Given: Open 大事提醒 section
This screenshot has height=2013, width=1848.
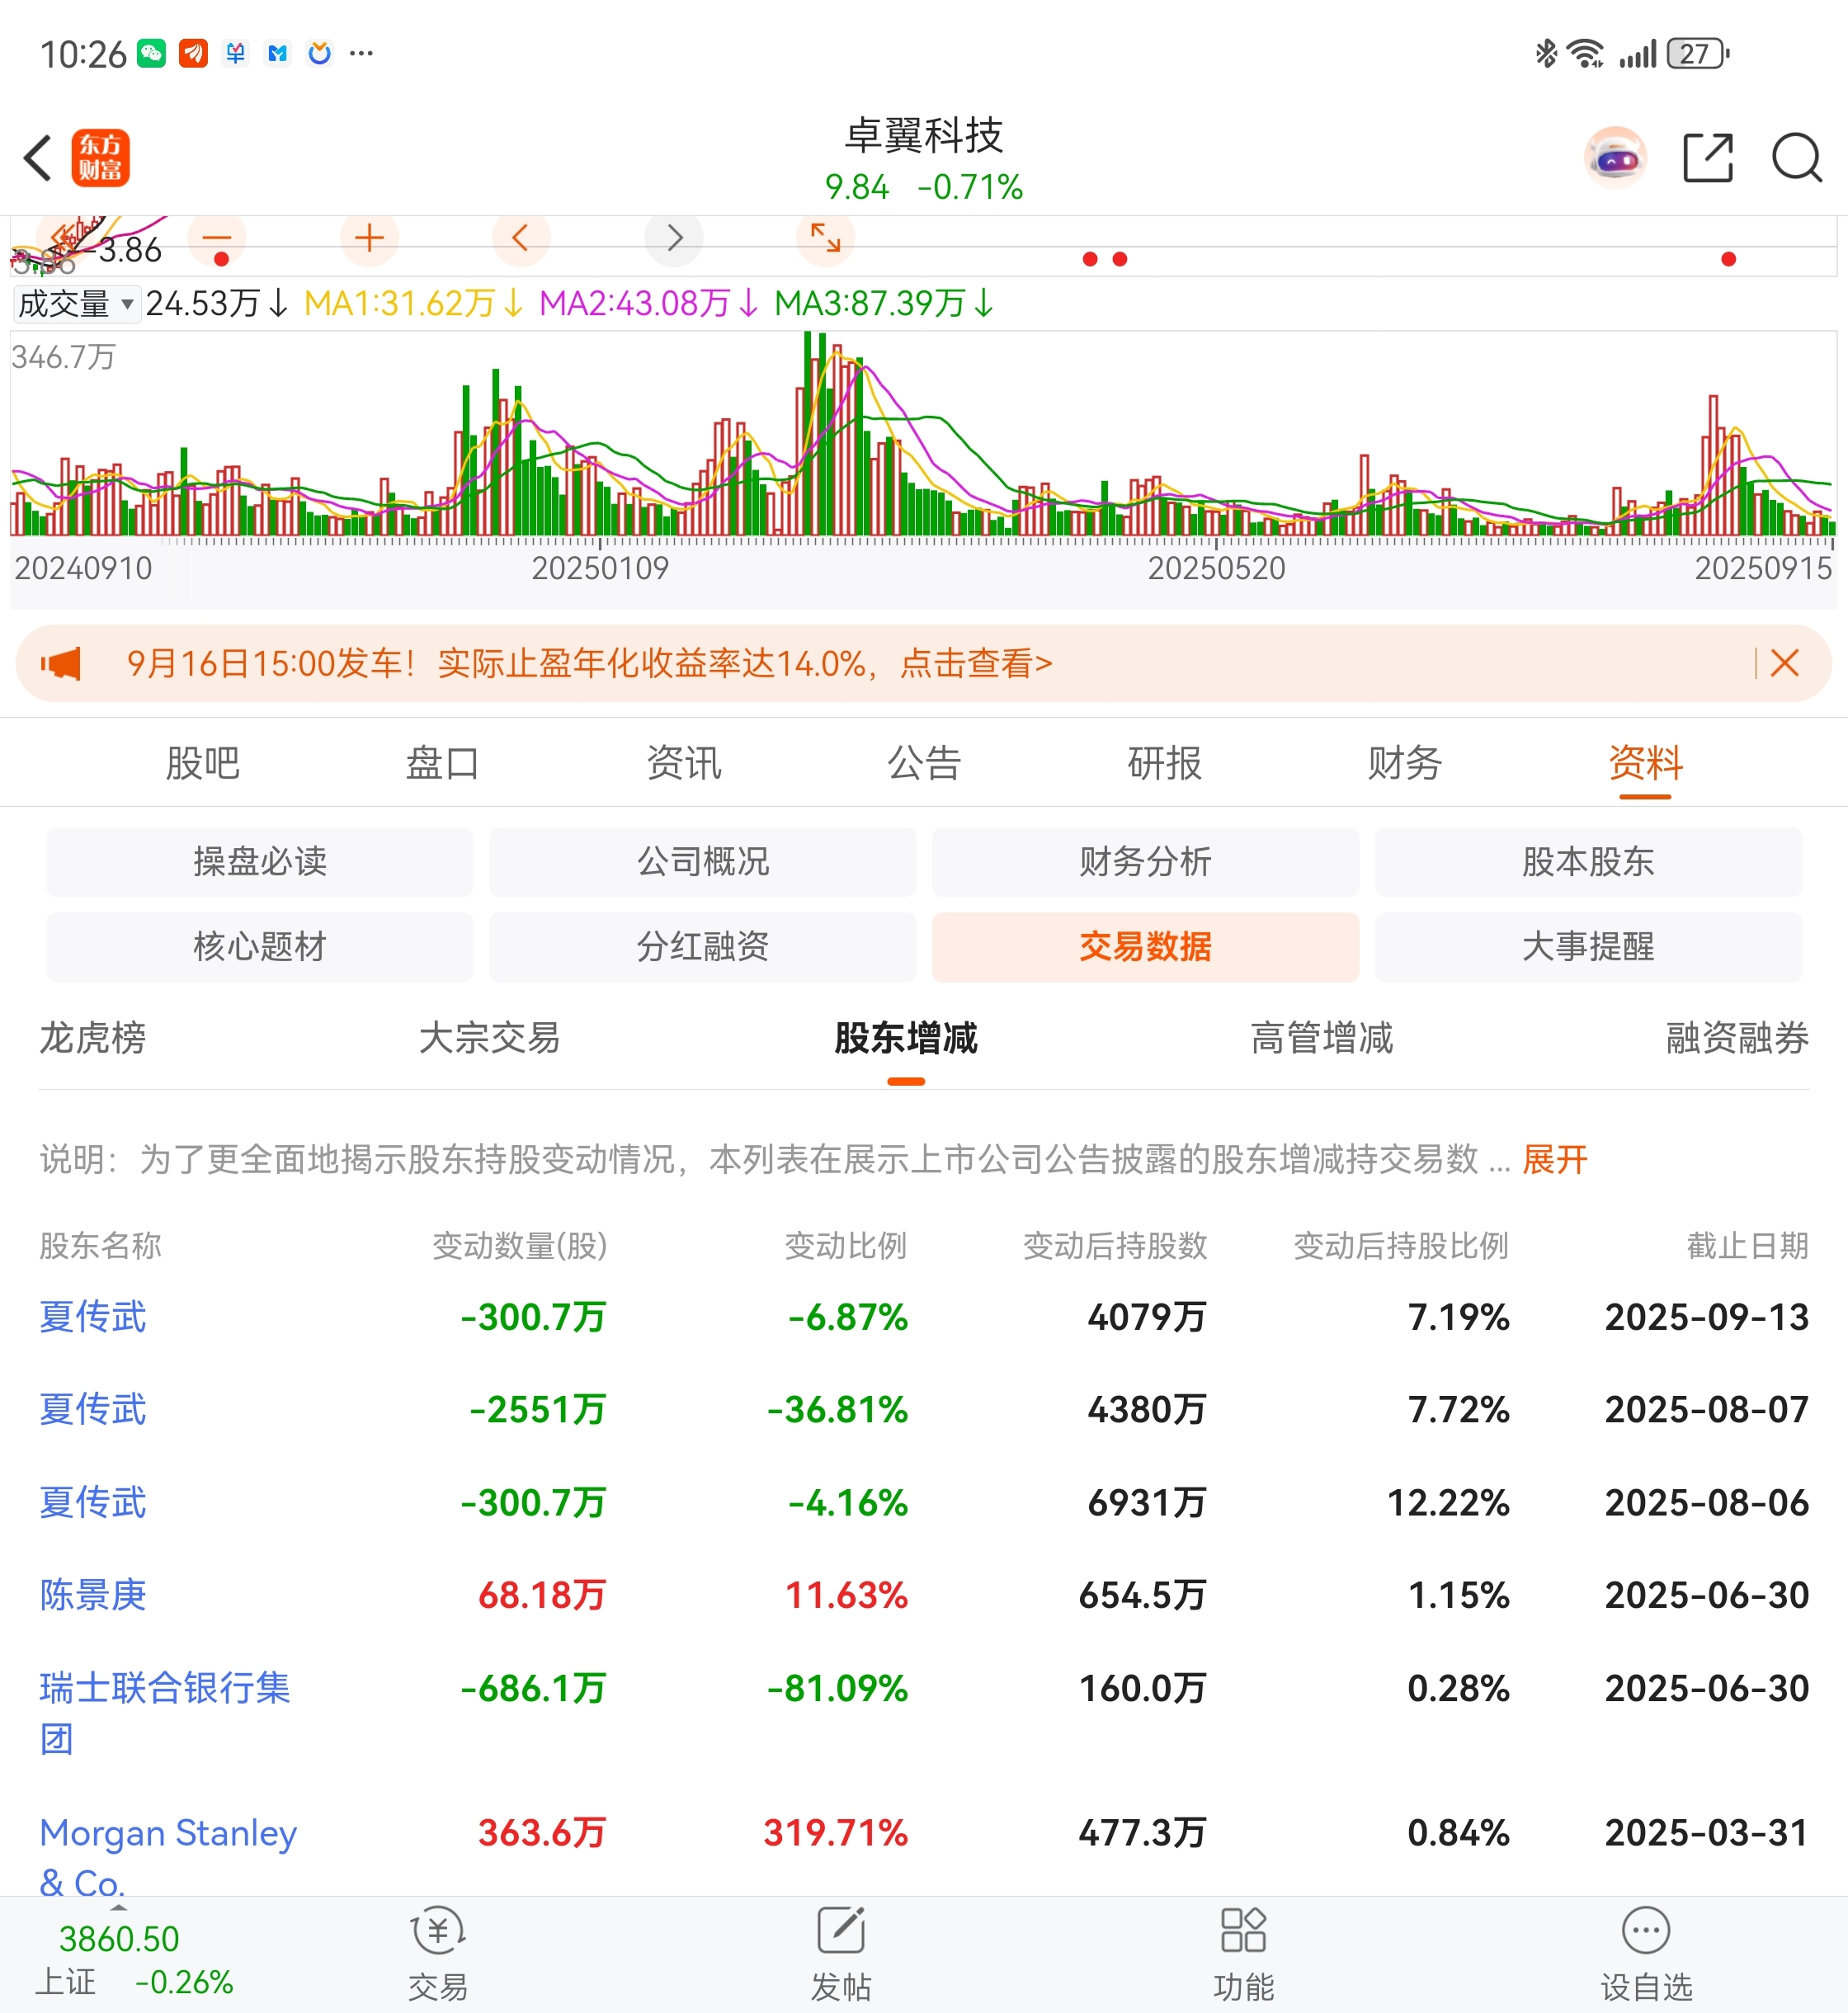Looking at the screenshot, I should pyautogui.click(x=1589, y=946).
